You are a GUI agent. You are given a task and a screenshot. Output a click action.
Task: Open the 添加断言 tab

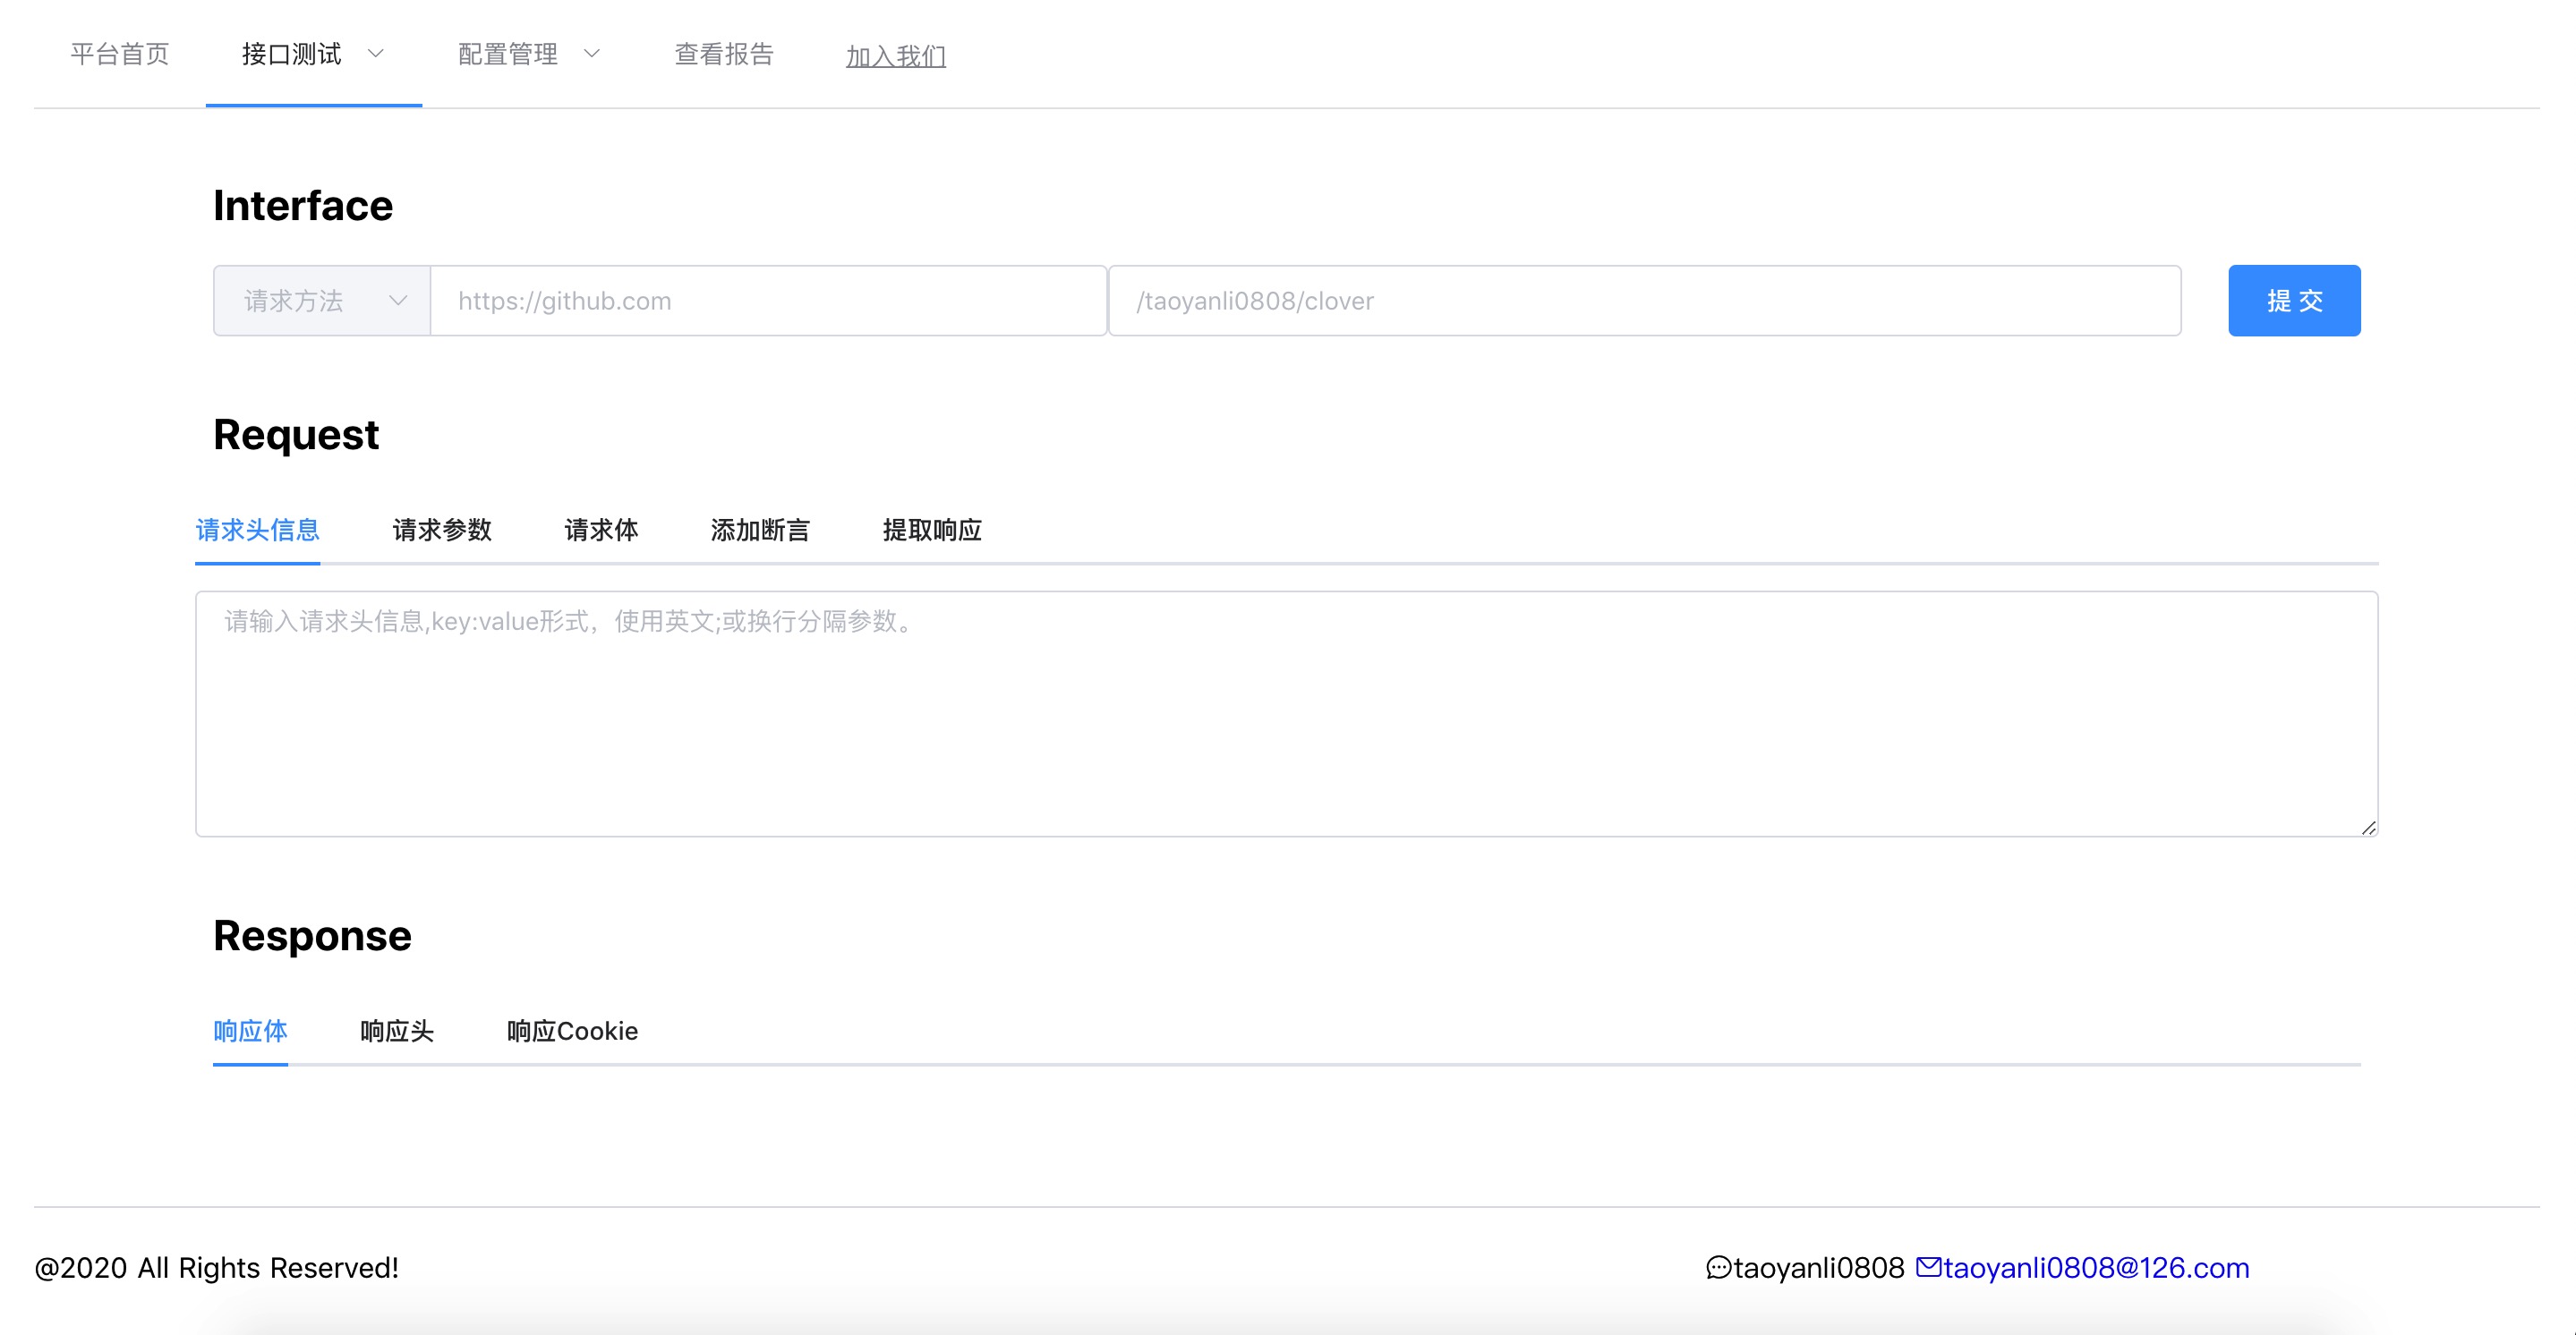coord(760,530)
